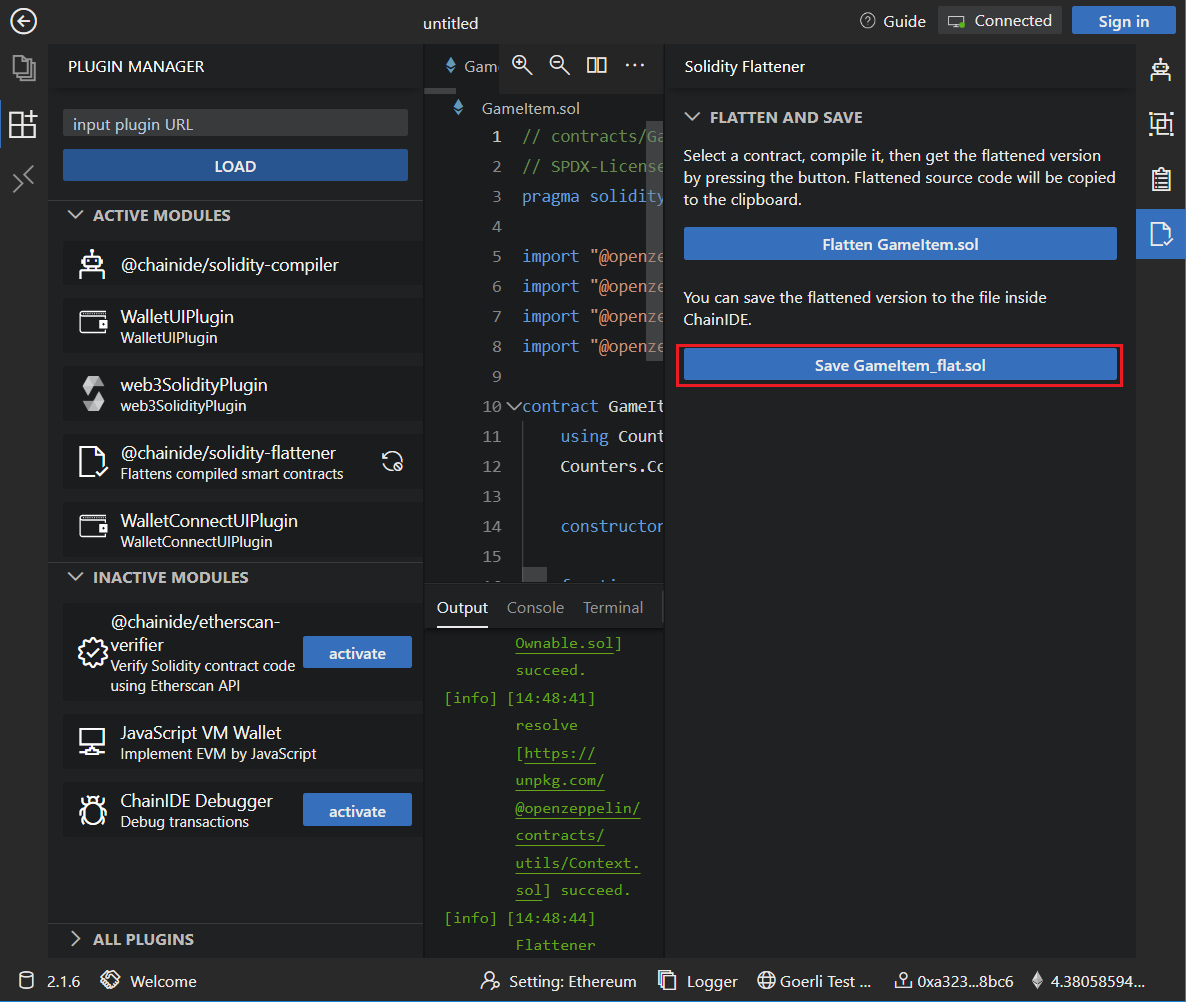Toggle the split editor layout icon
The height and width of the screenshot is (1002, 1186).
597,66
